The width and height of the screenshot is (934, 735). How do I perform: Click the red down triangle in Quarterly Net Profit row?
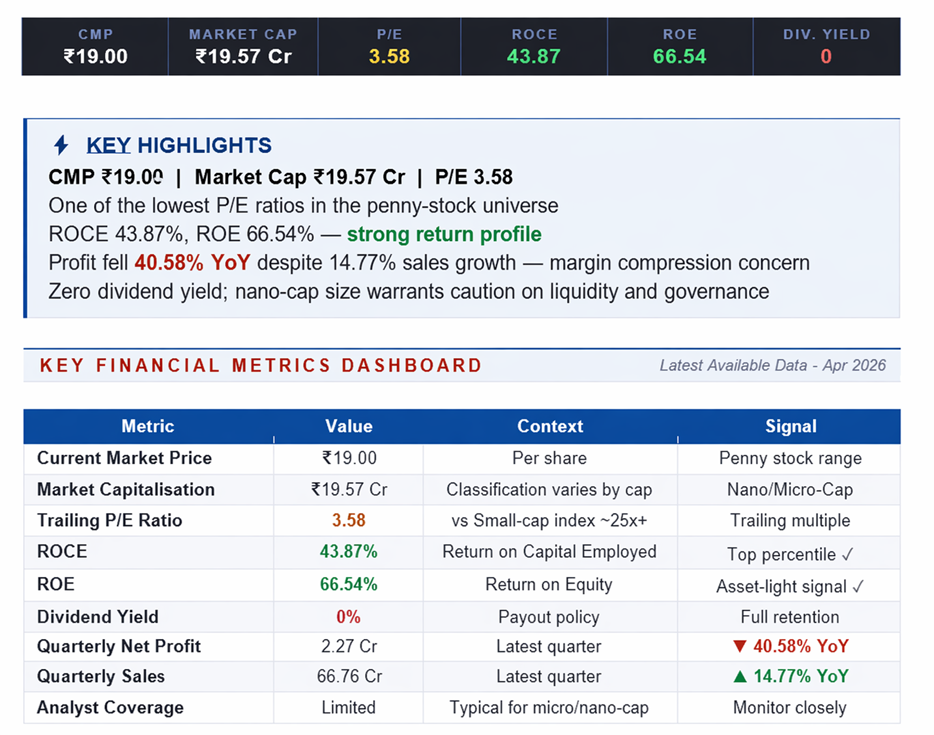click(741, 646)
